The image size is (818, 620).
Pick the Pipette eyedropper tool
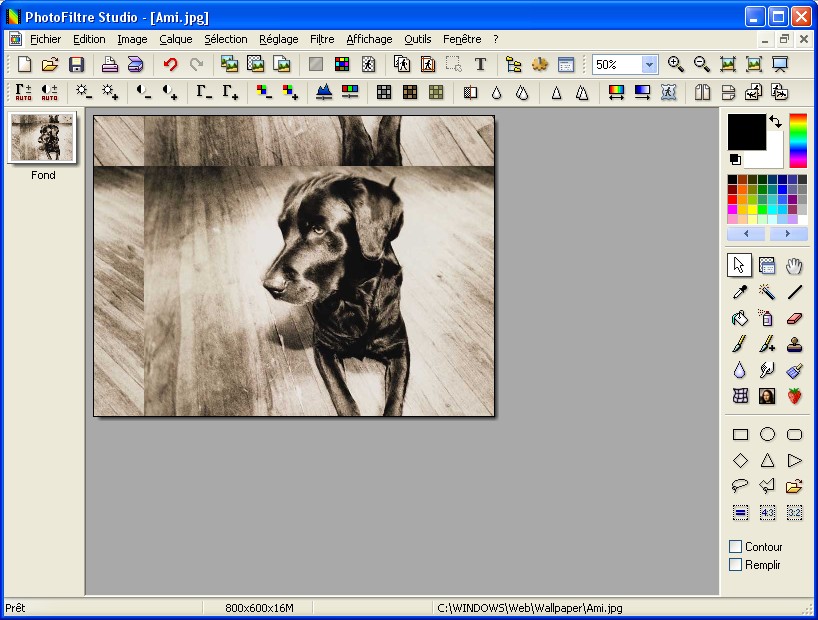click(740, 292)
